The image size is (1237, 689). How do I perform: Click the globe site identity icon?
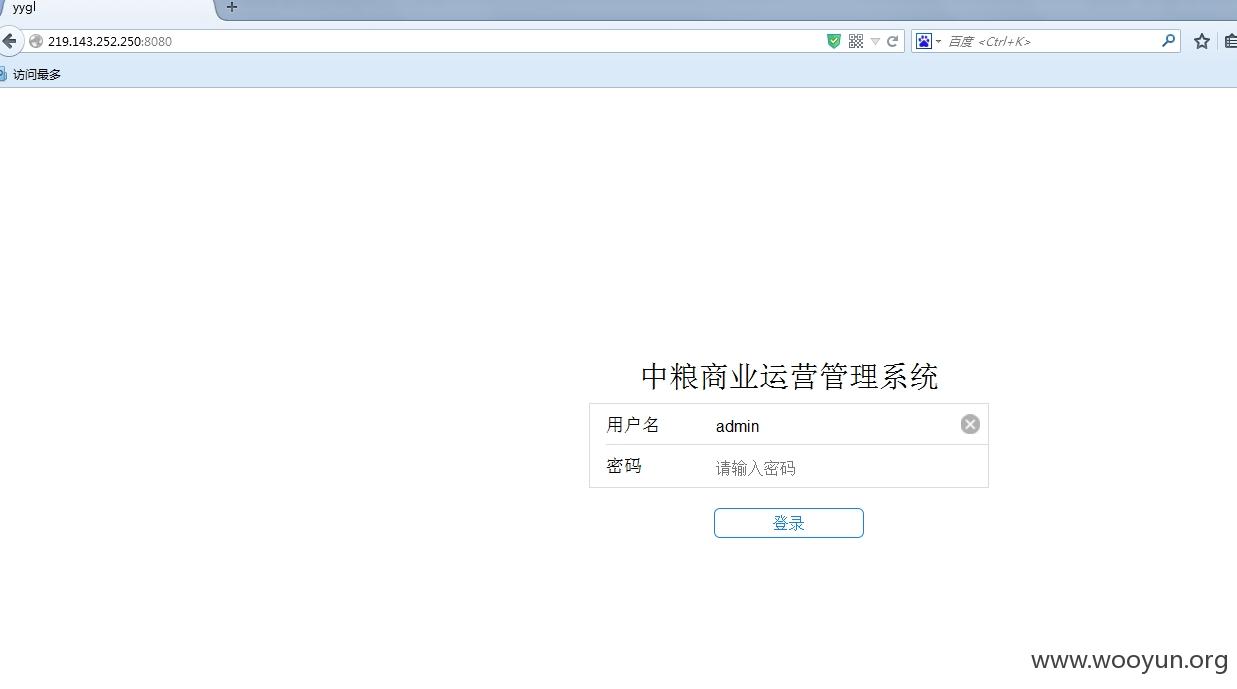click(x=36, y=41)
